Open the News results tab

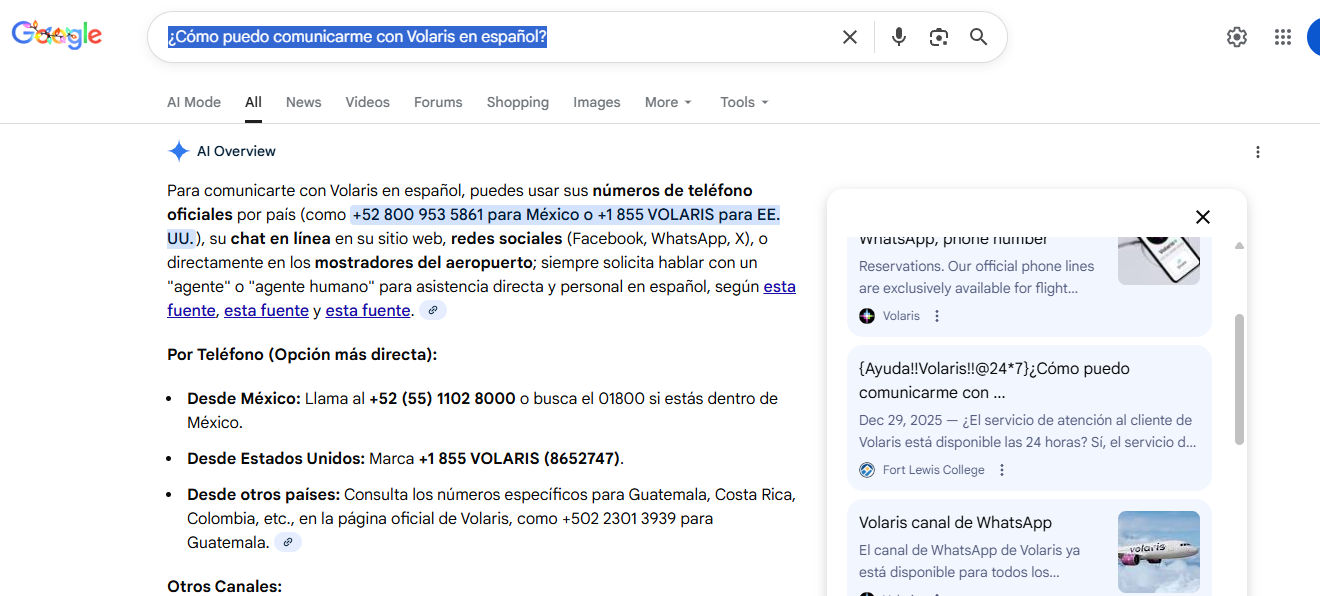(303, 102)
